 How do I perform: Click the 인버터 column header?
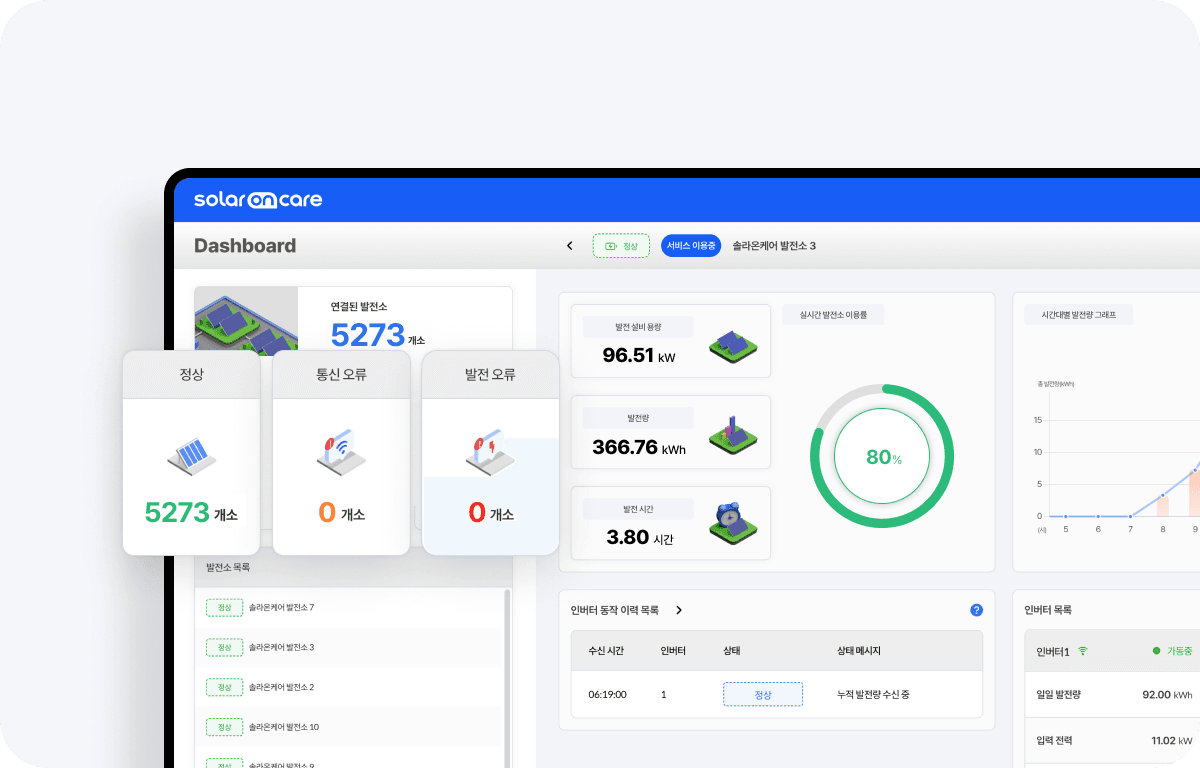tap(673, 651)
